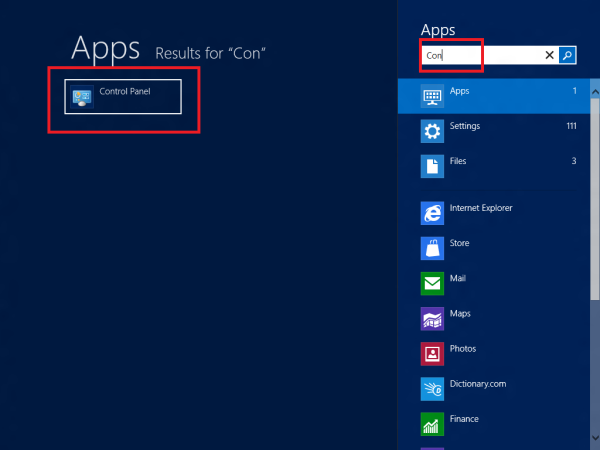
Task: Search within Photos label
Action: (x=463, y=349)
